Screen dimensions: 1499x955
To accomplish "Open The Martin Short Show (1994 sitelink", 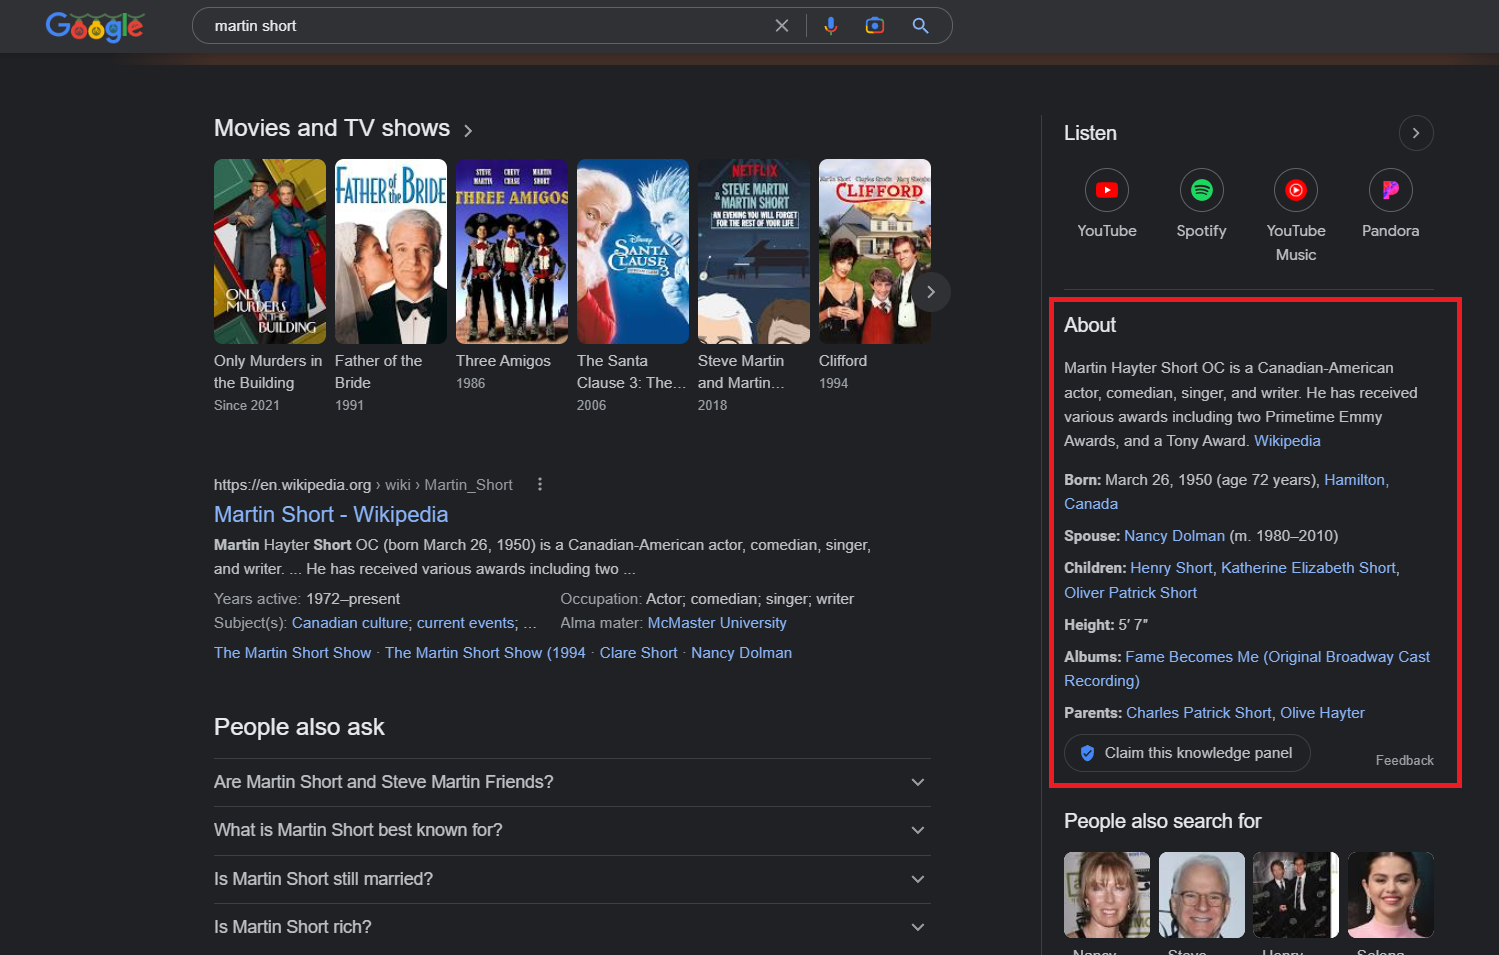I will tap(485, 653).
